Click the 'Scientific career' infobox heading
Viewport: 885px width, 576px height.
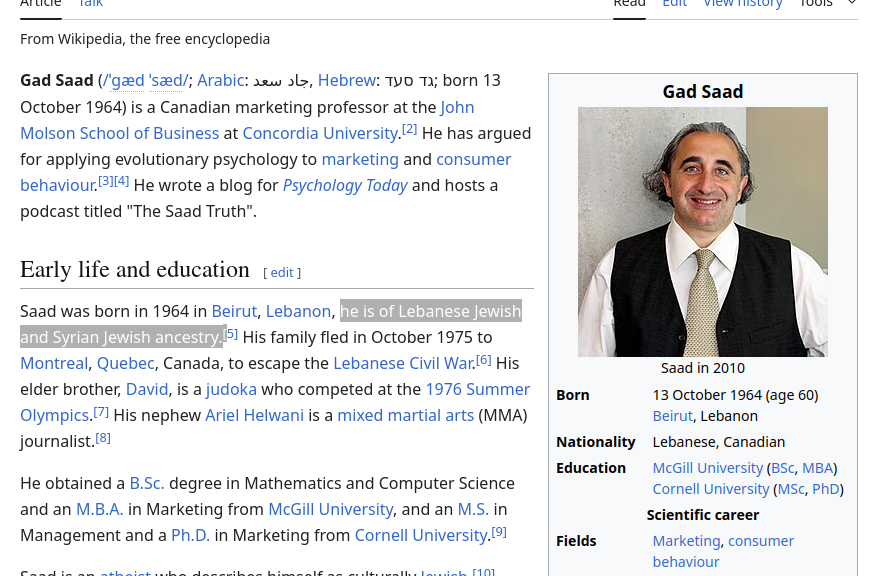pos(703,515)
